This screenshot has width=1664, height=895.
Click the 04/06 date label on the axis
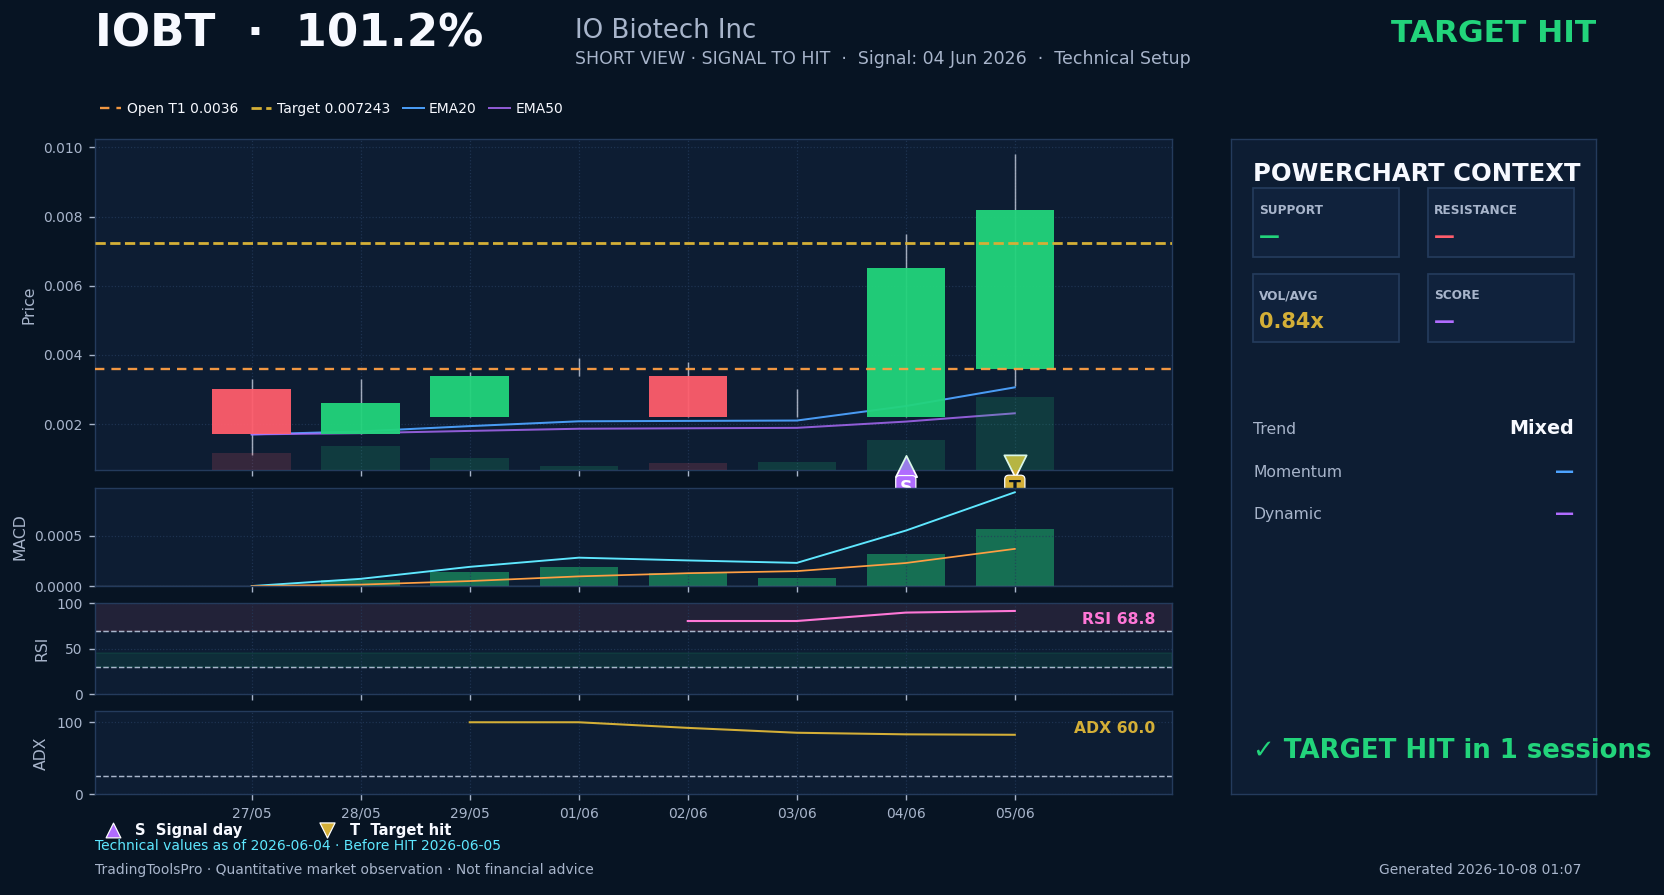(x=906, y=813)
